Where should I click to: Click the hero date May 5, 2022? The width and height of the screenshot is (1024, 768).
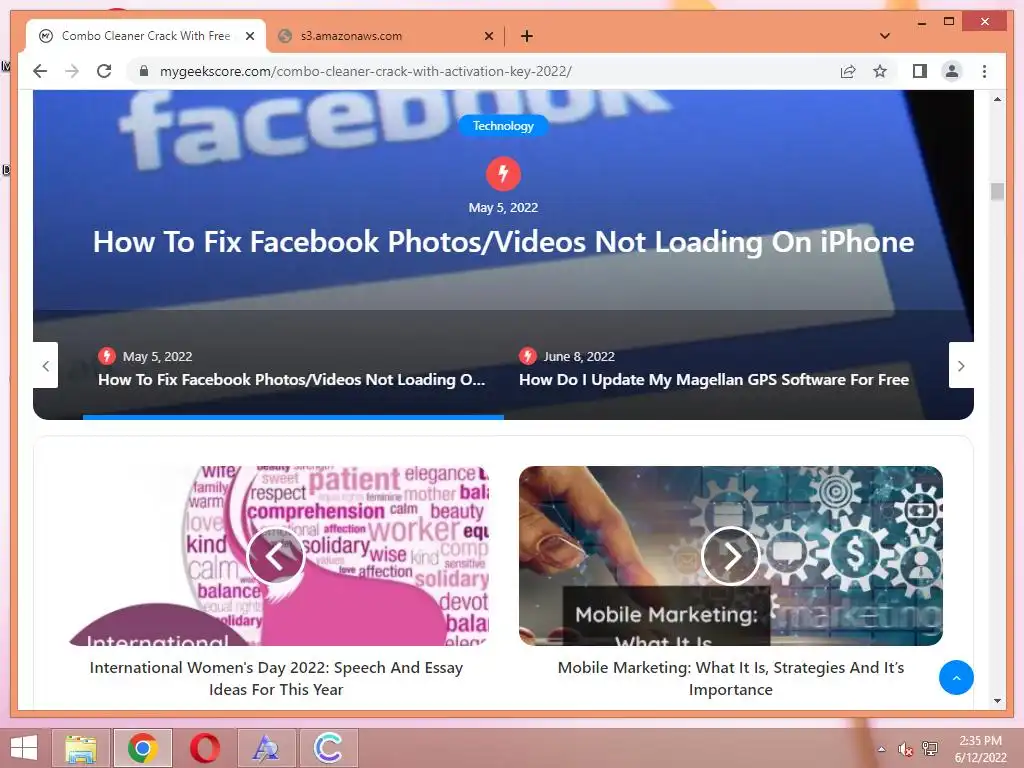click(503, 208)
